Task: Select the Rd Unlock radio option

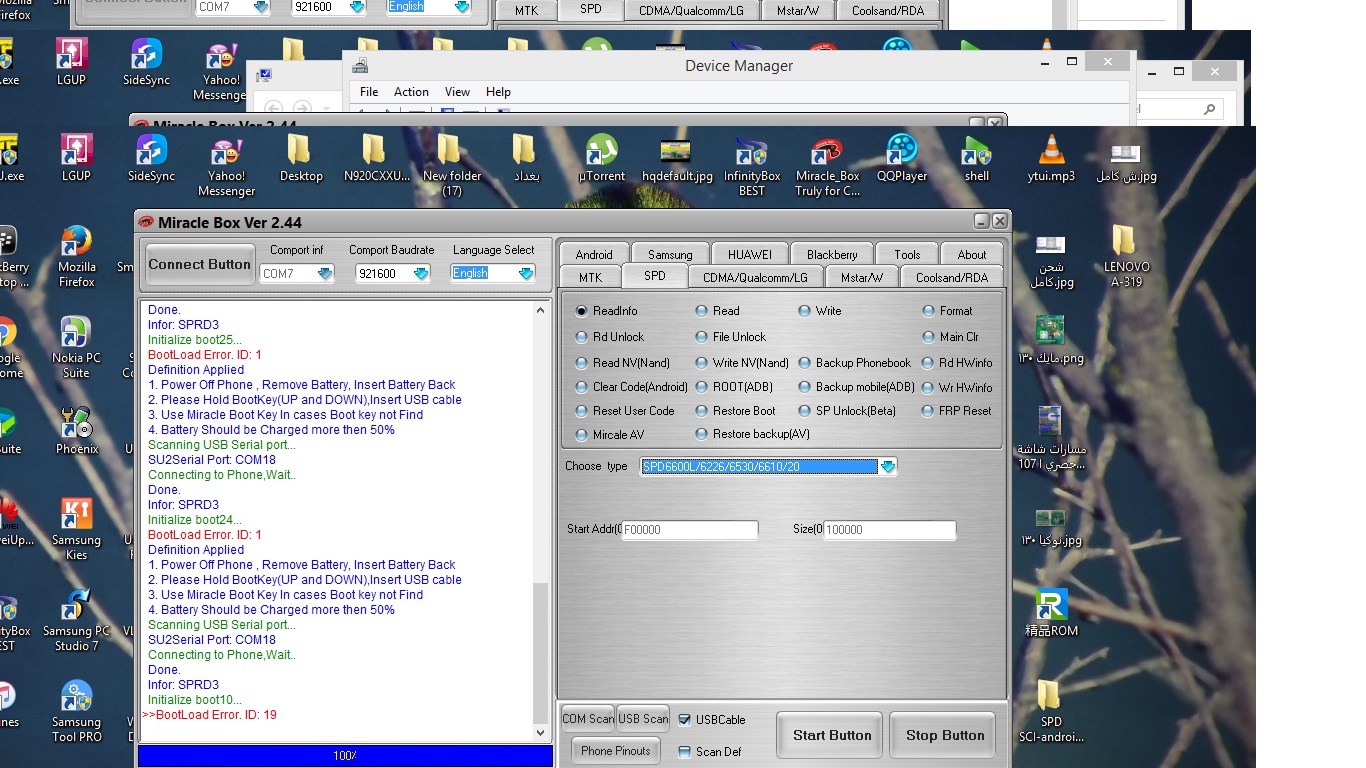Action: 610,337
